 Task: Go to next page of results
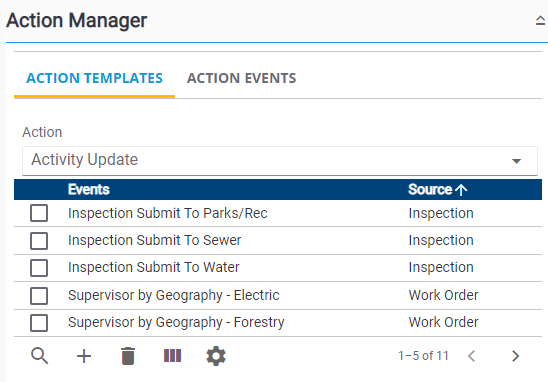515,356
